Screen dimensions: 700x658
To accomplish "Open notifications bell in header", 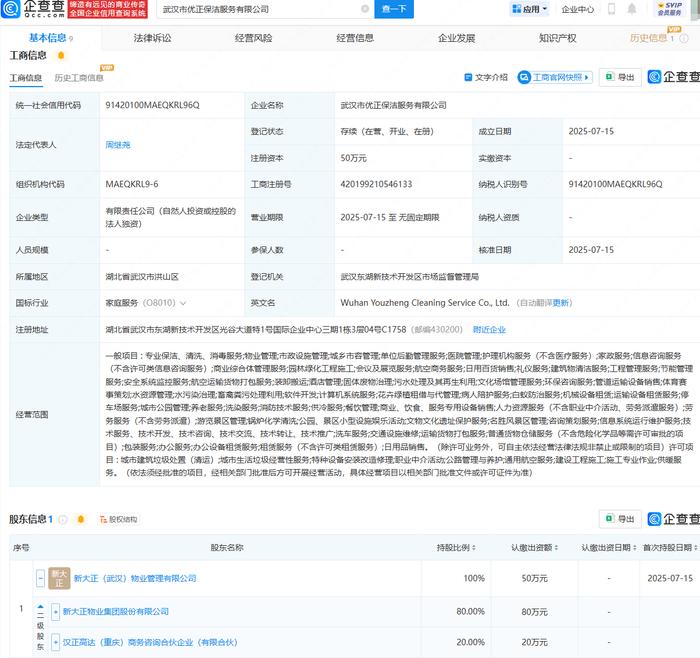I will (632, 9).
